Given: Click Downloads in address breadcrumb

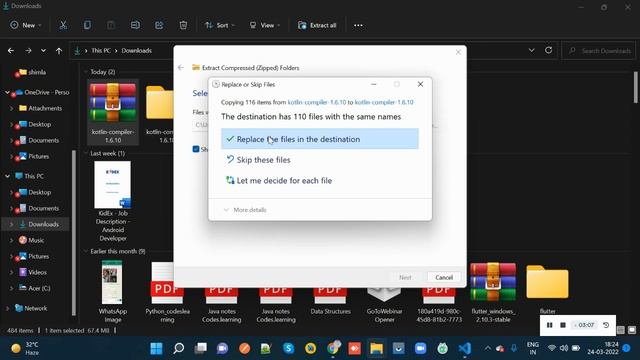Looking at the screenshot, I should coord(136,51).
